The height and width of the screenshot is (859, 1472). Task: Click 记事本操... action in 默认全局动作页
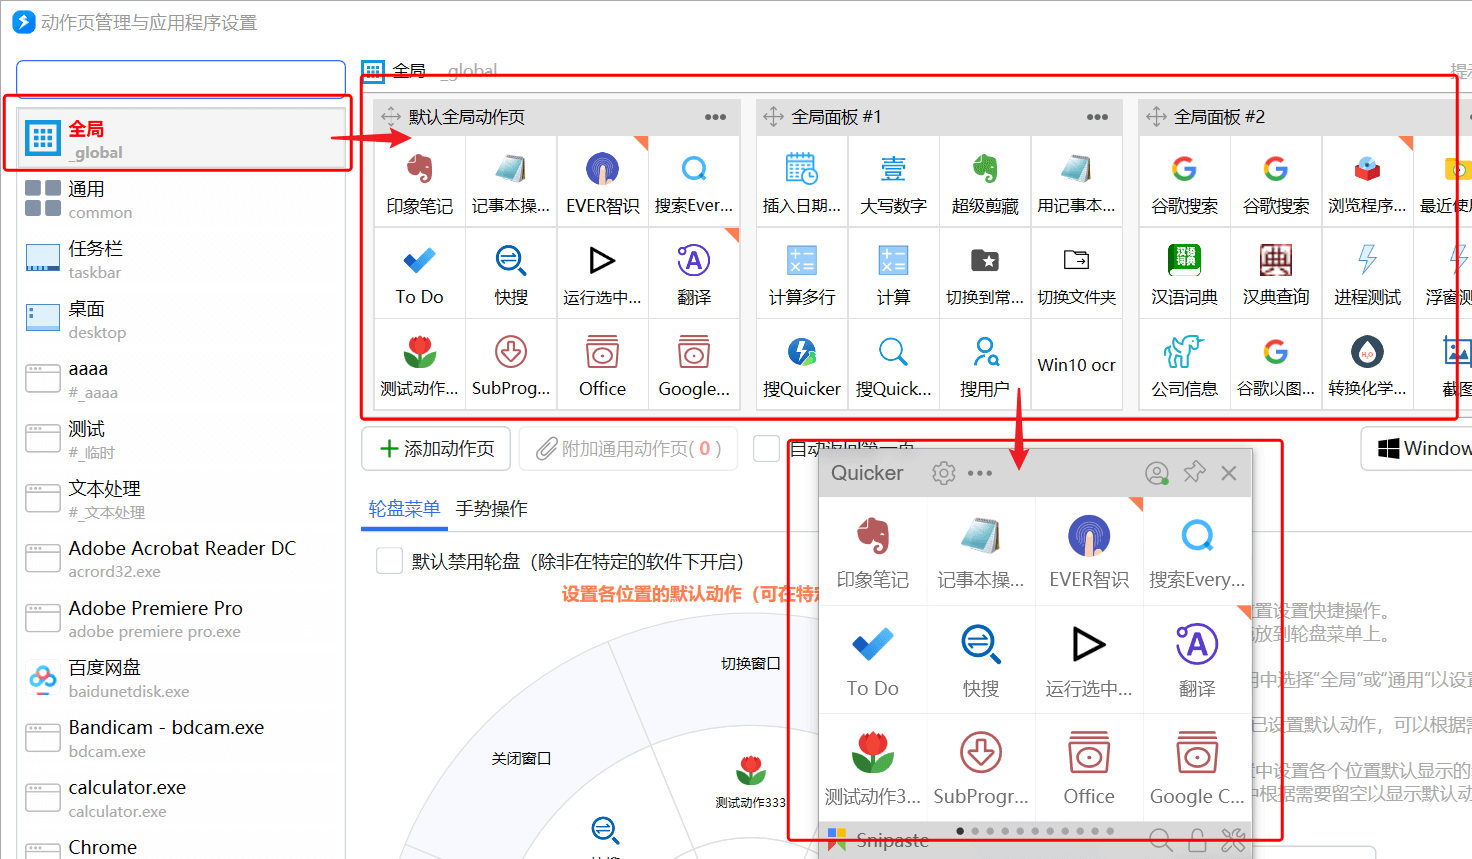pos(511,182)
